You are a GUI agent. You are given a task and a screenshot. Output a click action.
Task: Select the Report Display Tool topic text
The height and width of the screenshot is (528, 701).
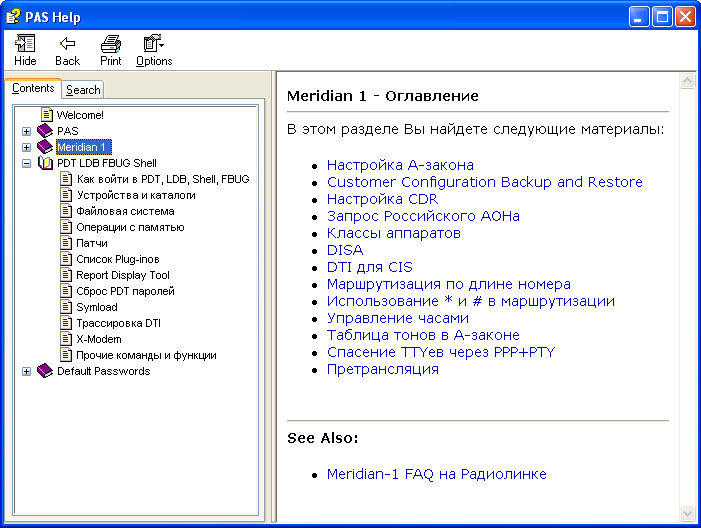pyautogui.click(x=123, y=275)
